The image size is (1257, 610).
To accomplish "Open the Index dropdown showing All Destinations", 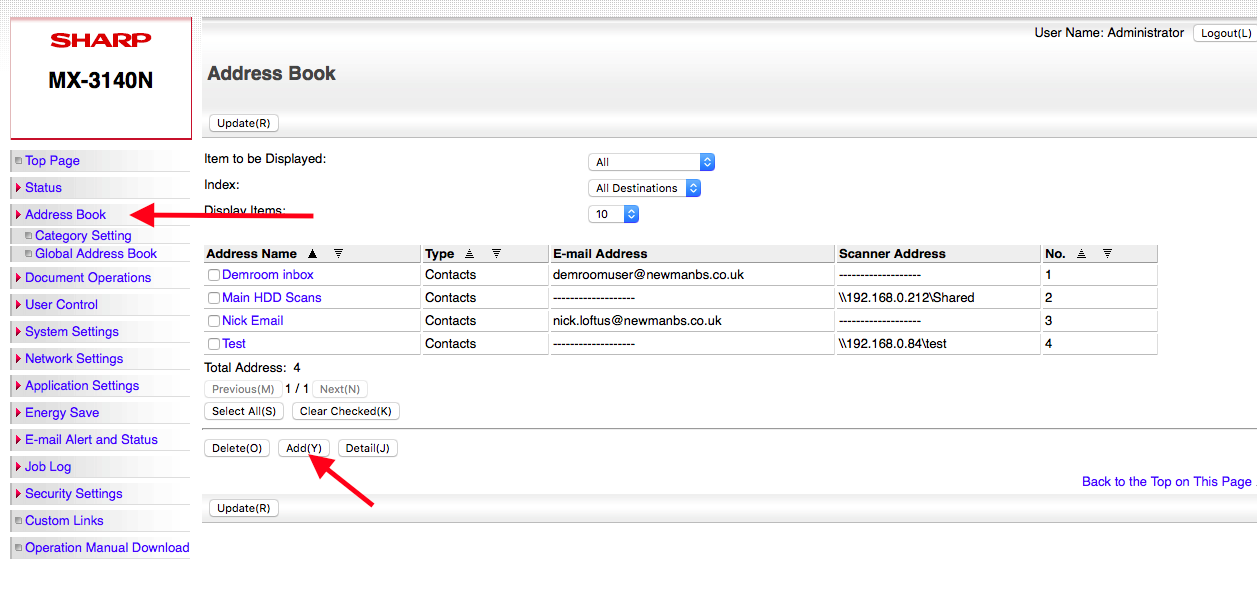I will pos(644,187).
